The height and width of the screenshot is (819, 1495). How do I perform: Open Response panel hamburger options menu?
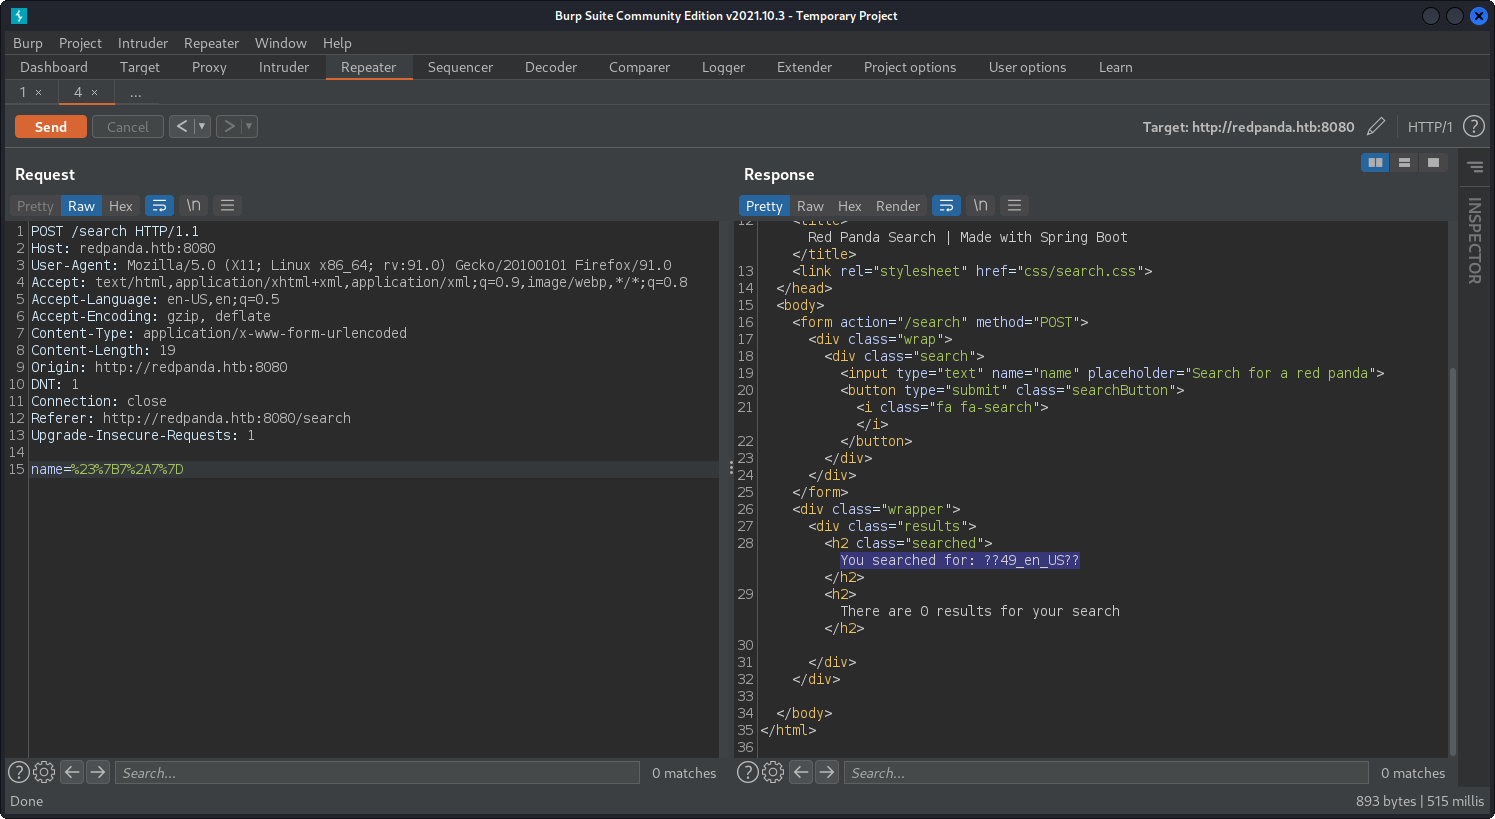1014,205
